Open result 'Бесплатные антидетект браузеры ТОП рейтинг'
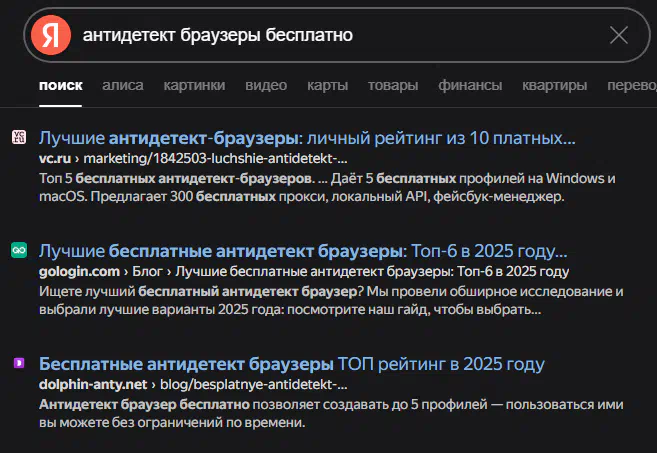This screenshot has width=657, height=453. click(x=292, y=364)
